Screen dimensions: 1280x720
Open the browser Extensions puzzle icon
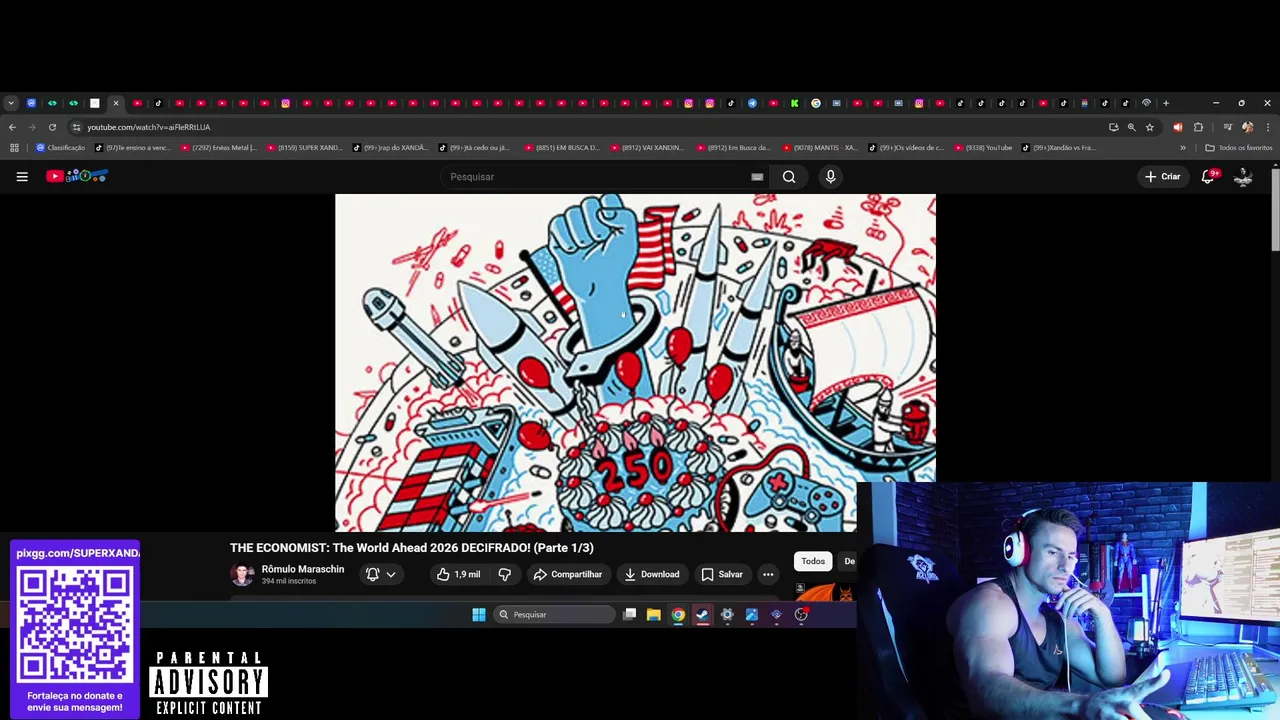click(x=1198, y=127)
